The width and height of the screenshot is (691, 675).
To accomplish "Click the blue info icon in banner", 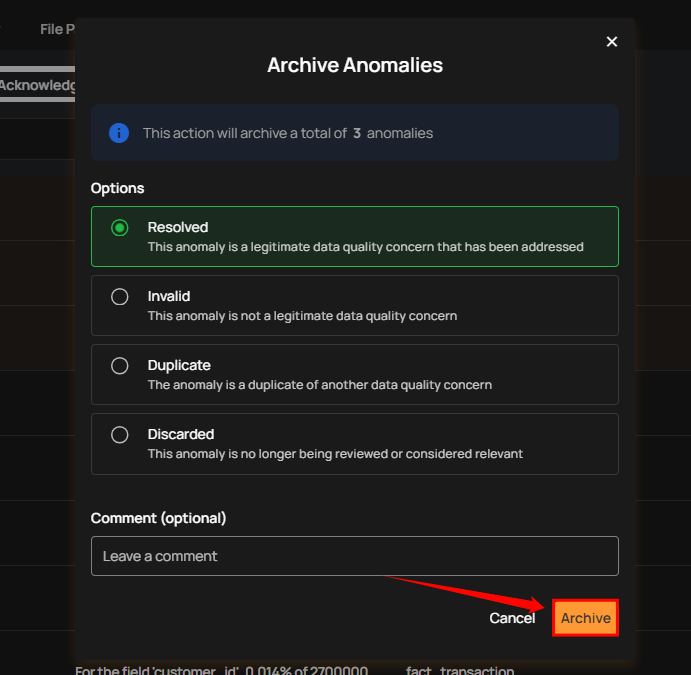I will (x=119, y=133).
